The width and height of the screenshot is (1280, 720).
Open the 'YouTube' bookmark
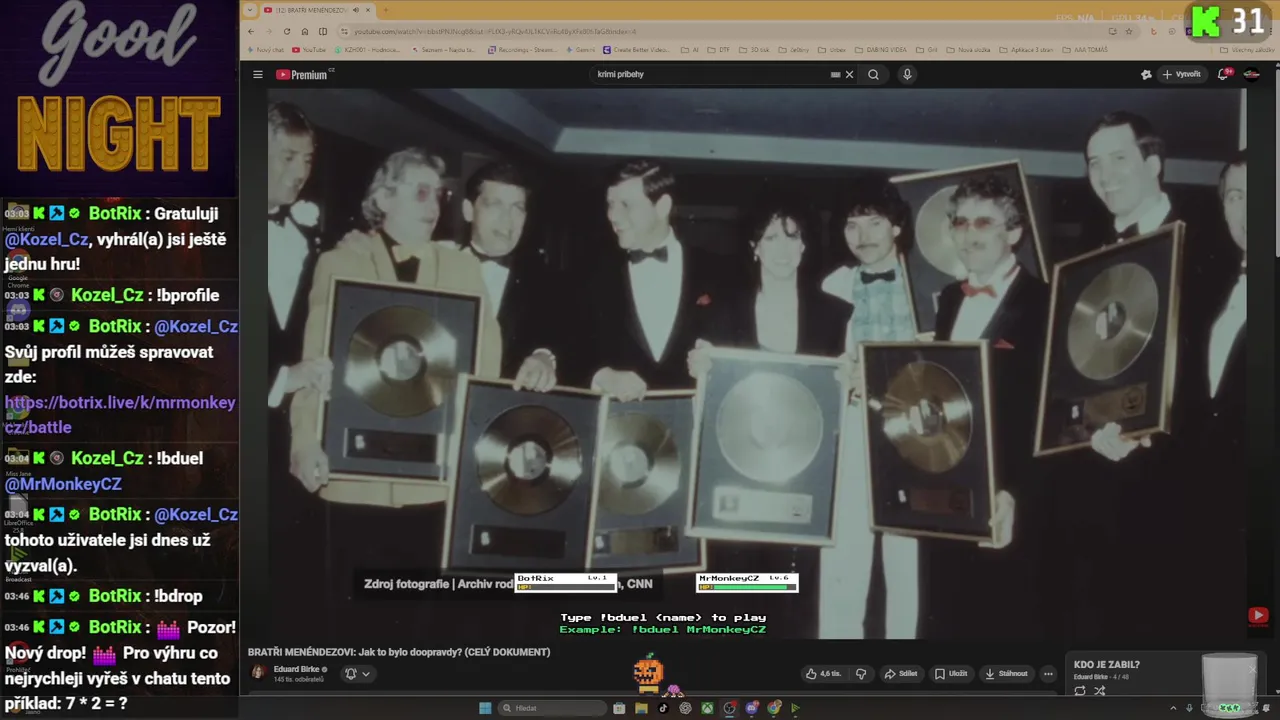[309, 50]
